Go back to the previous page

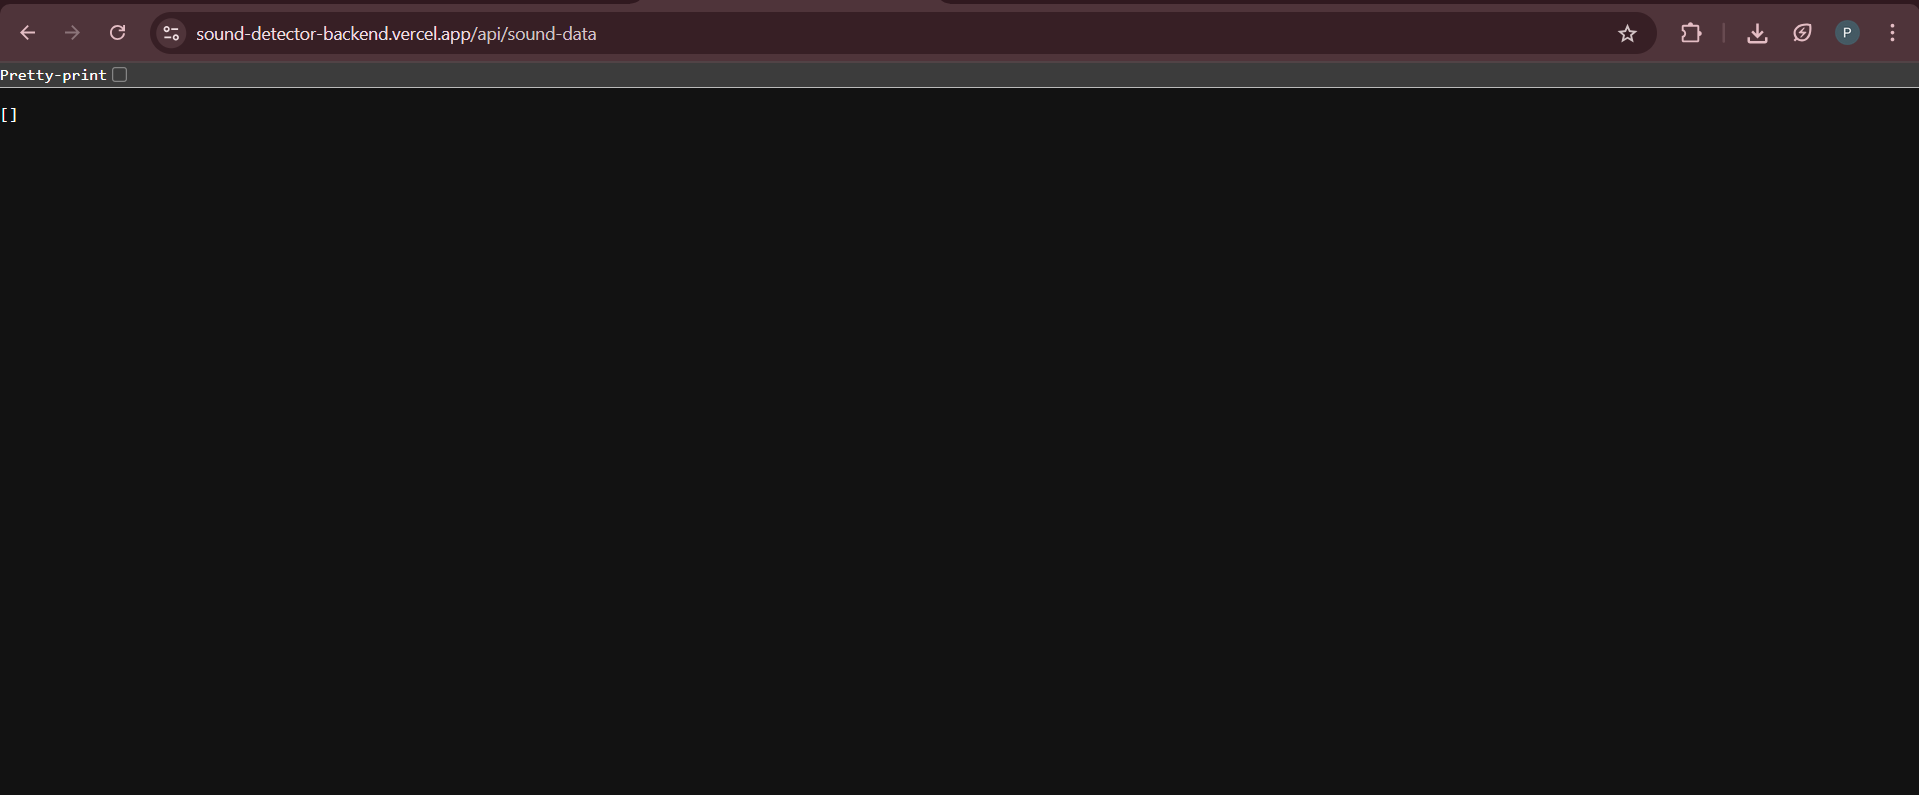coord(28,33)
